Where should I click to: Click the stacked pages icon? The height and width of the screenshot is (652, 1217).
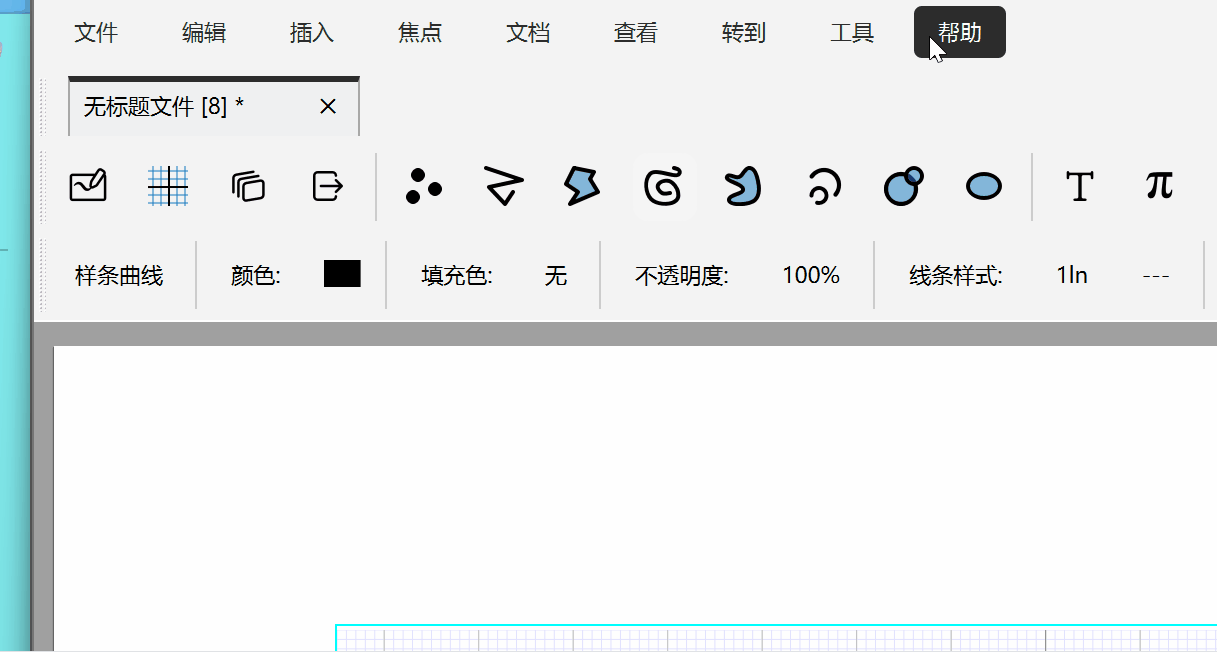tap(248, 186)
